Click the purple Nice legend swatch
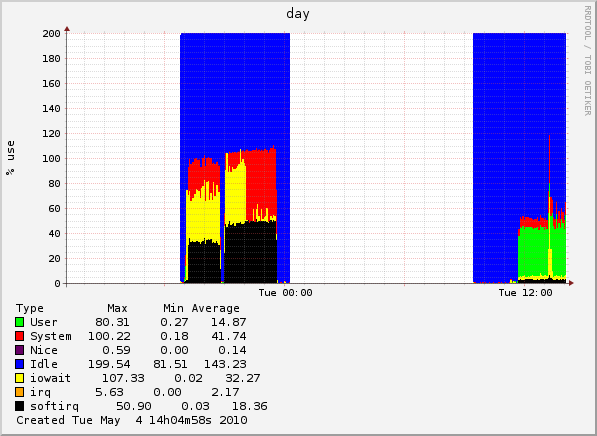This screenshot has width=597, height=436. [x=20, y=350]
